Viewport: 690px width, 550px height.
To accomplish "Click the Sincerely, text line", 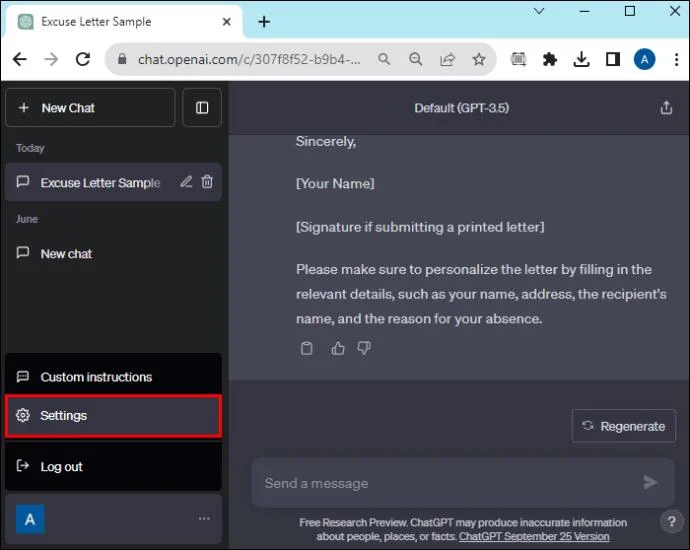I will (326, 142).
